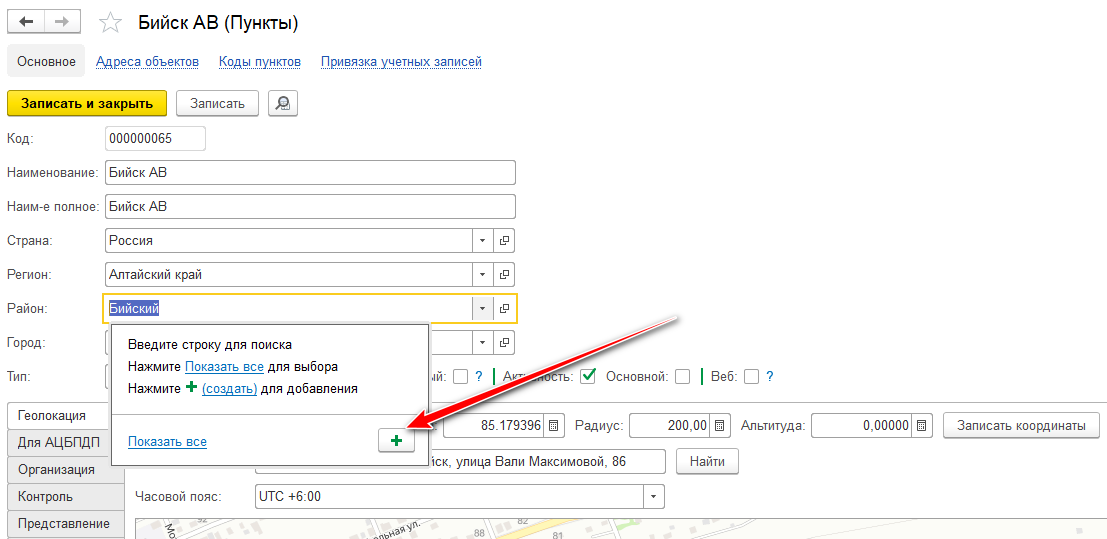This screenshot has width=1107, height=539.
Task: Switch to Адреса объектов tab
Action: pos(147,62)
